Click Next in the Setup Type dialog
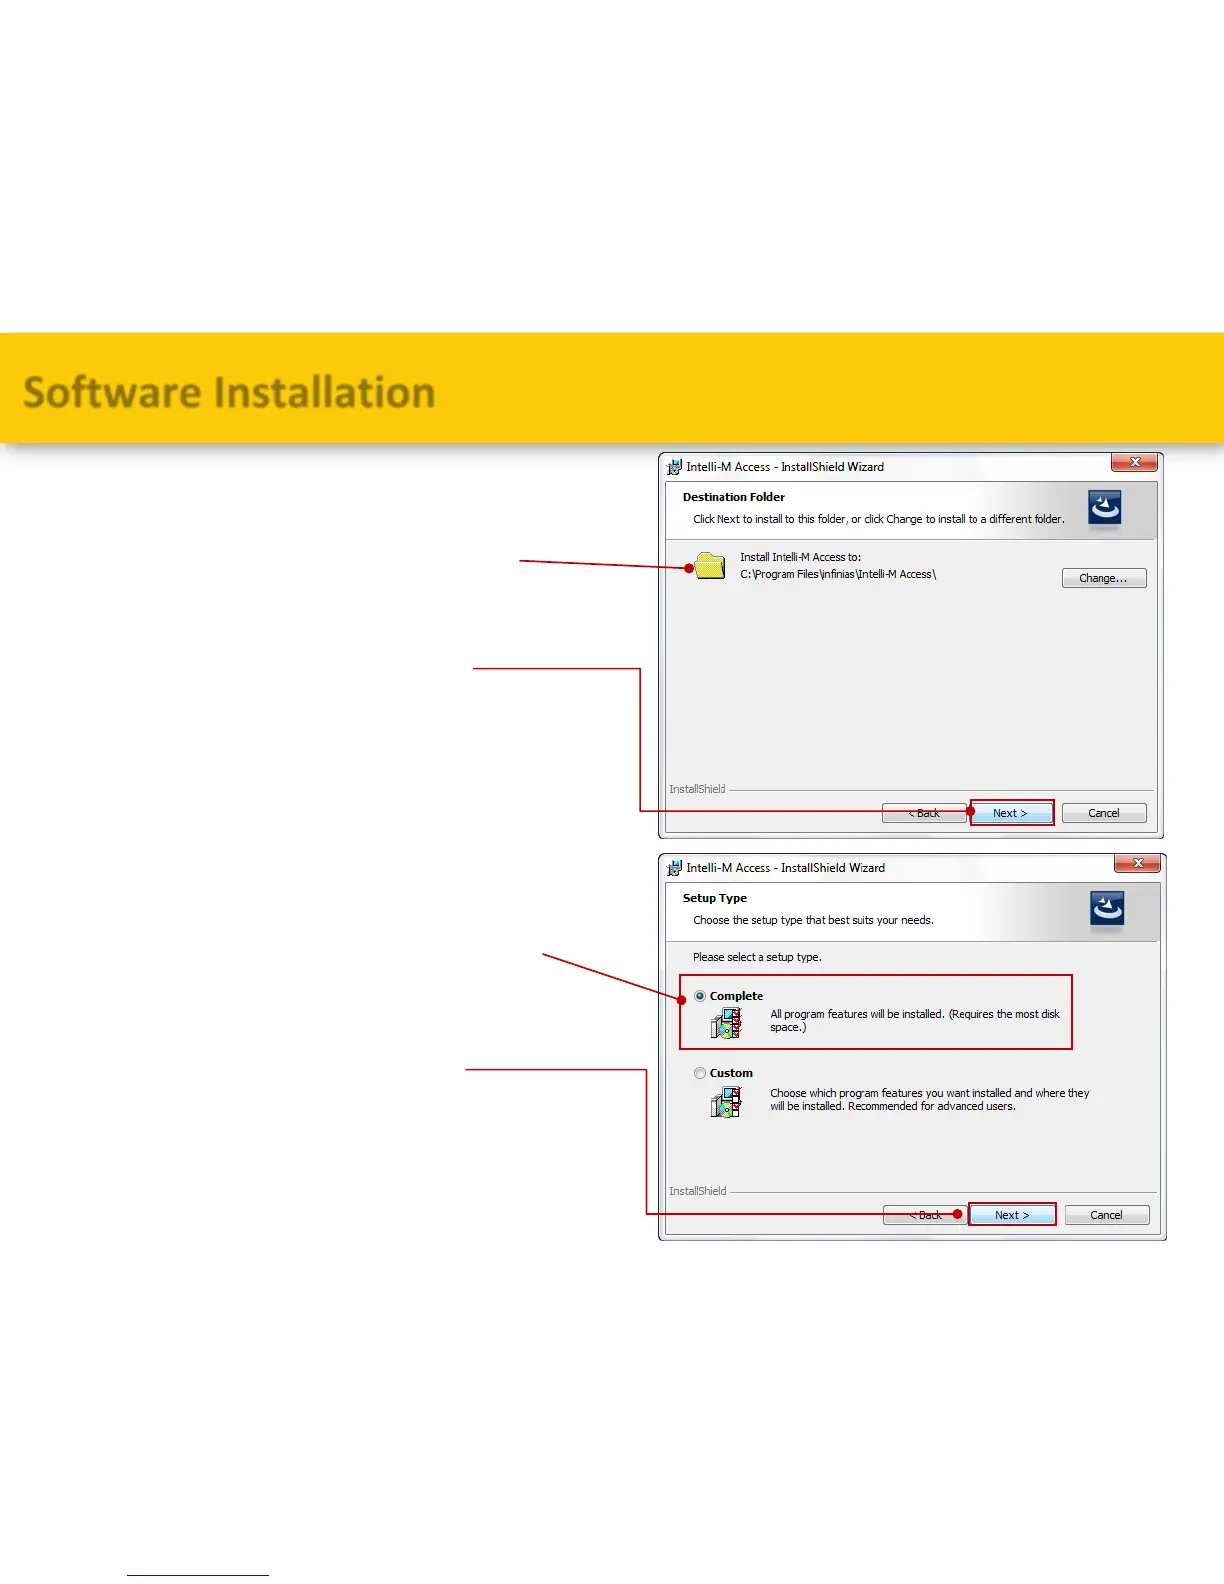 tap(1012, 1215)
